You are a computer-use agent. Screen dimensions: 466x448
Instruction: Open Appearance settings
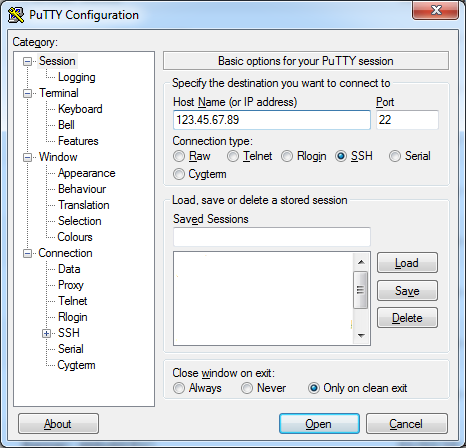point(86,173)
